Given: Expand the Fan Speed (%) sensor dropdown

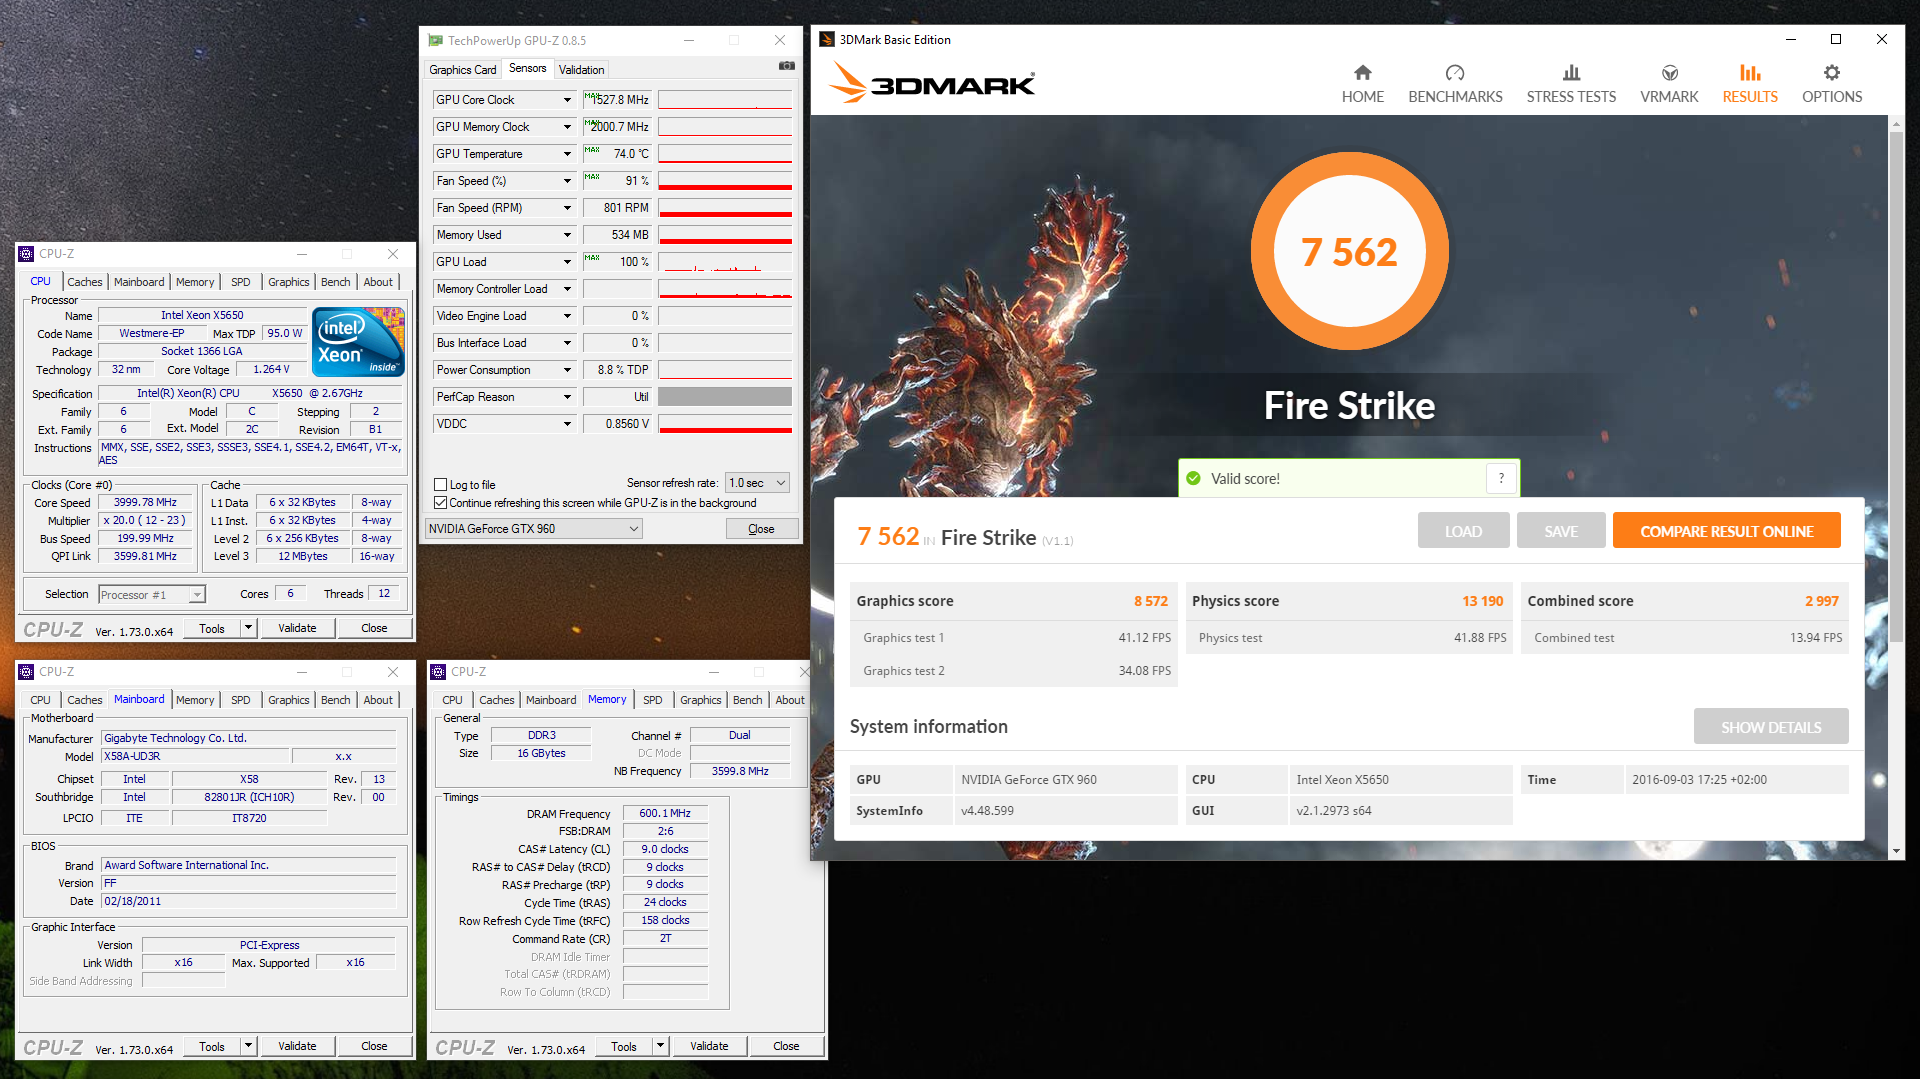Looking at the screenshot, I should (567, 181).
